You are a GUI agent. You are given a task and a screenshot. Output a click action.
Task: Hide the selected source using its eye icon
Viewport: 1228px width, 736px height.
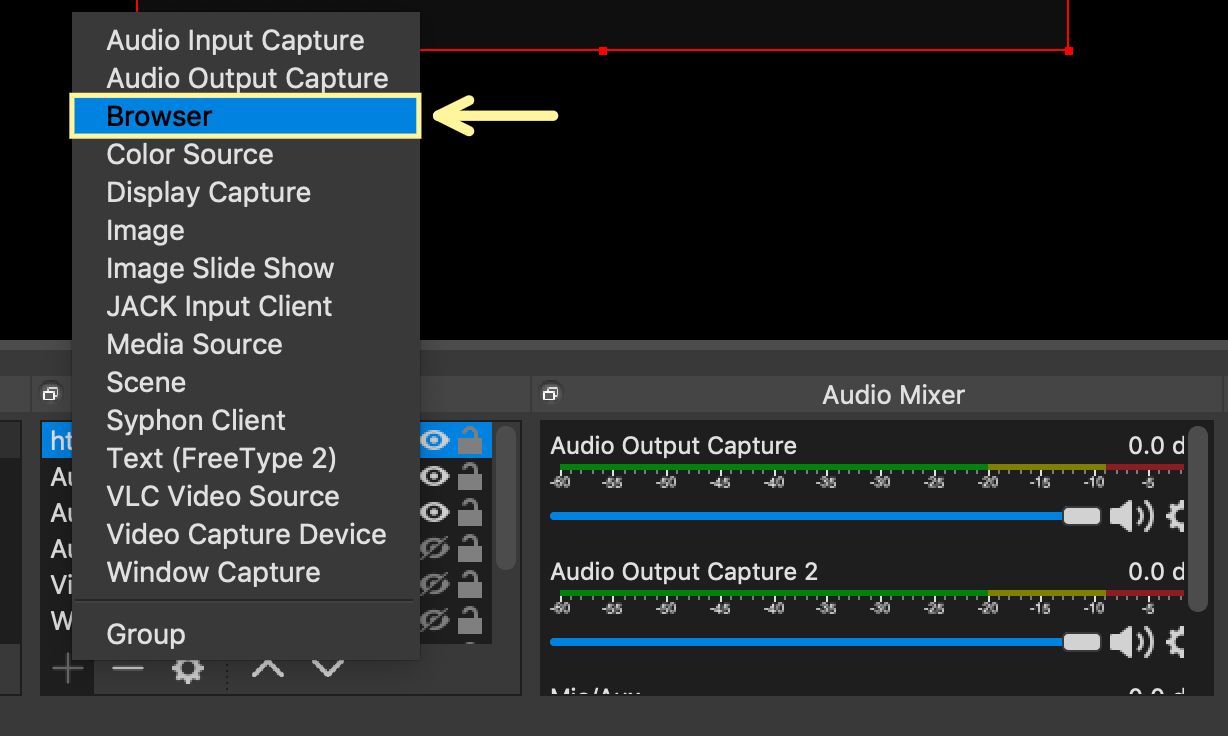pyautogui.click(x=434, y=439)
